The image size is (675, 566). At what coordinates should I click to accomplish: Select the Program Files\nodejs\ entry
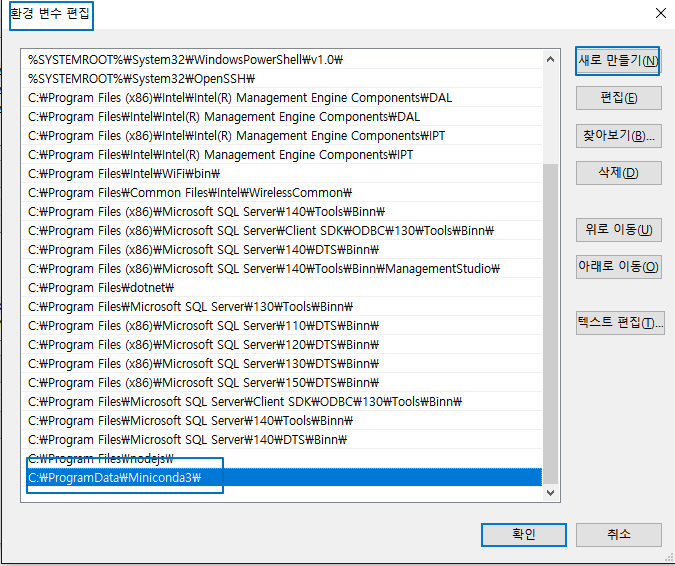pos(282,458)
